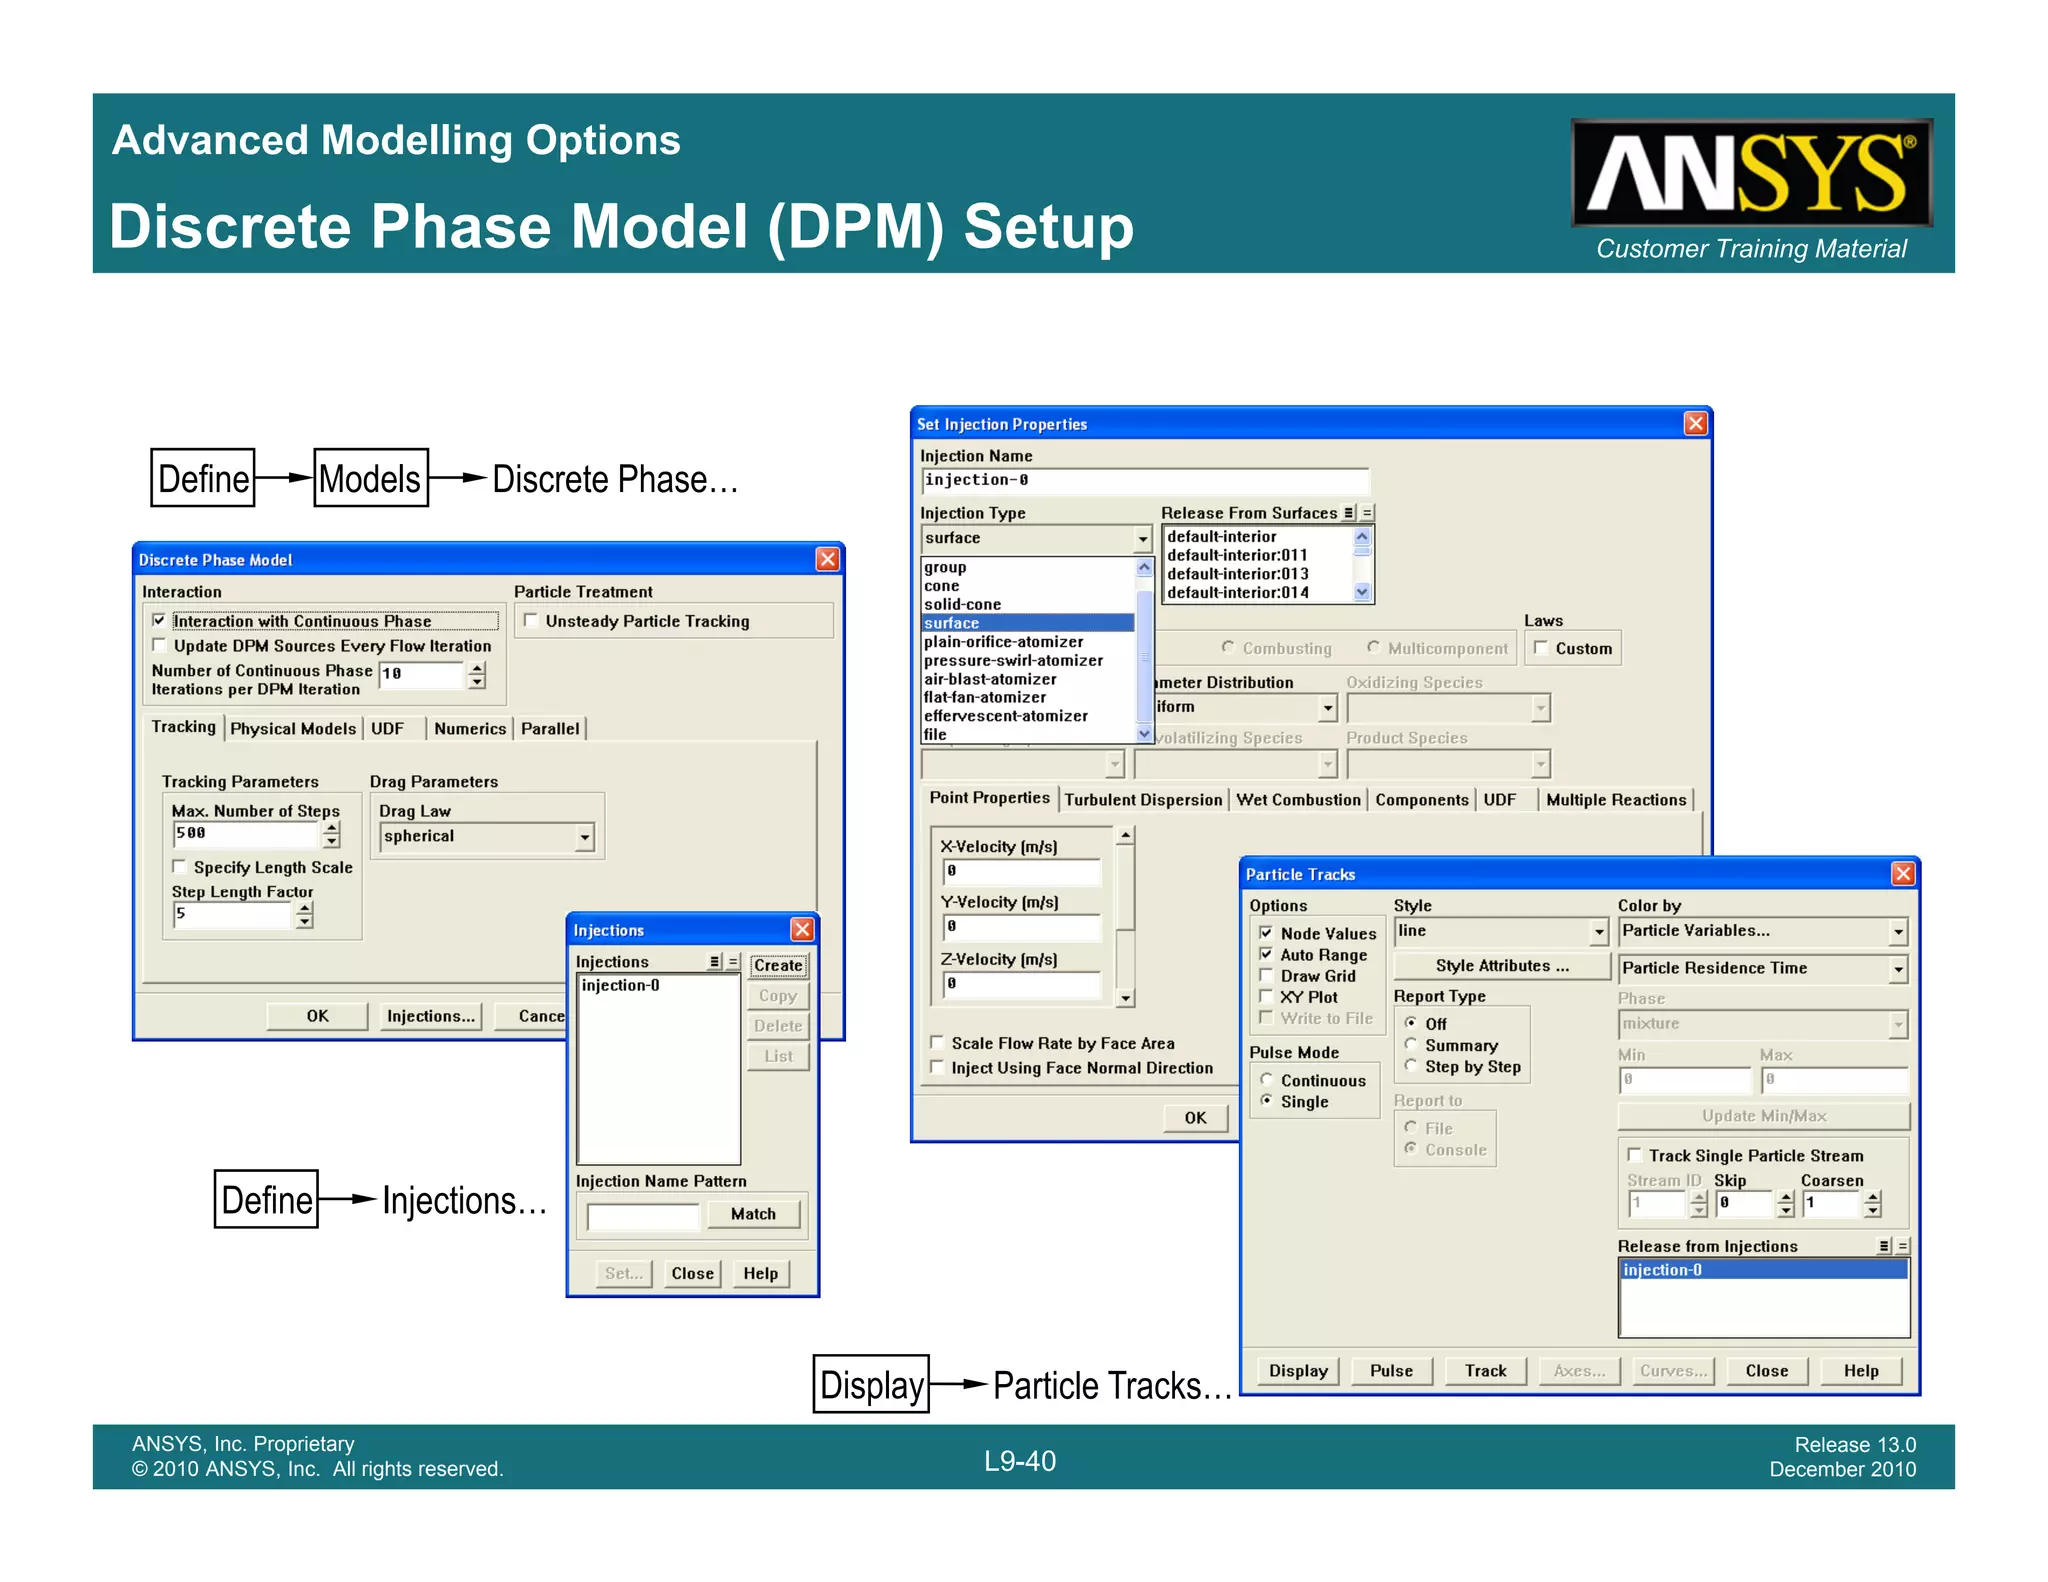Deselect all icon in Injections list header
Screen dimensions: 2048x1582
(733, 961)
